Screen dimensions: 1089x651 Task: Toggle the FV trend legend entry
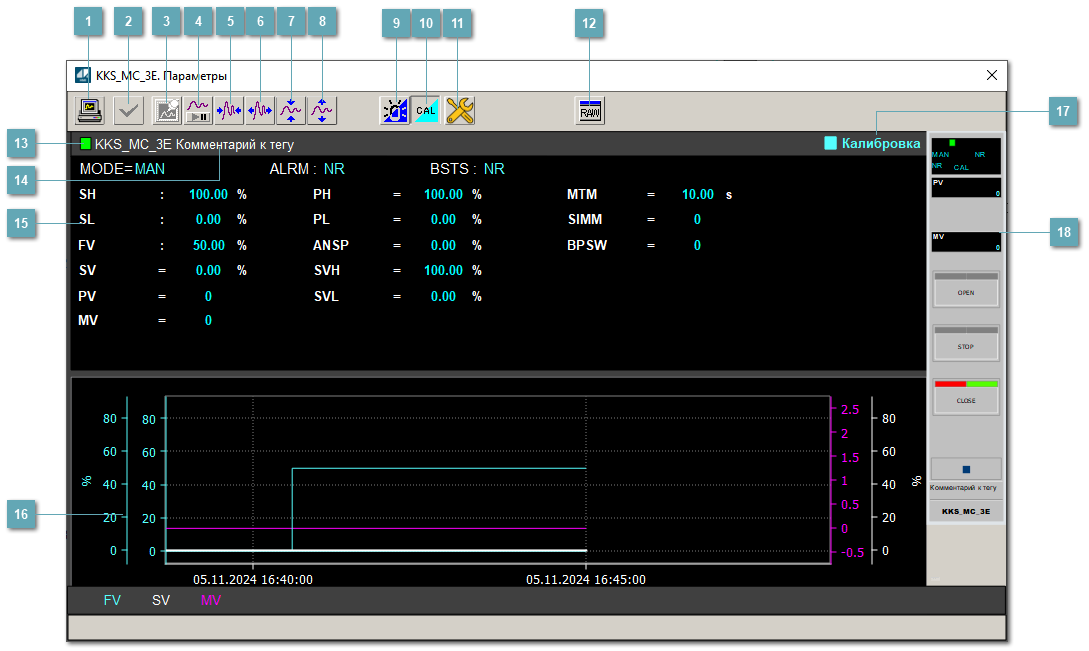click(112, 601)
